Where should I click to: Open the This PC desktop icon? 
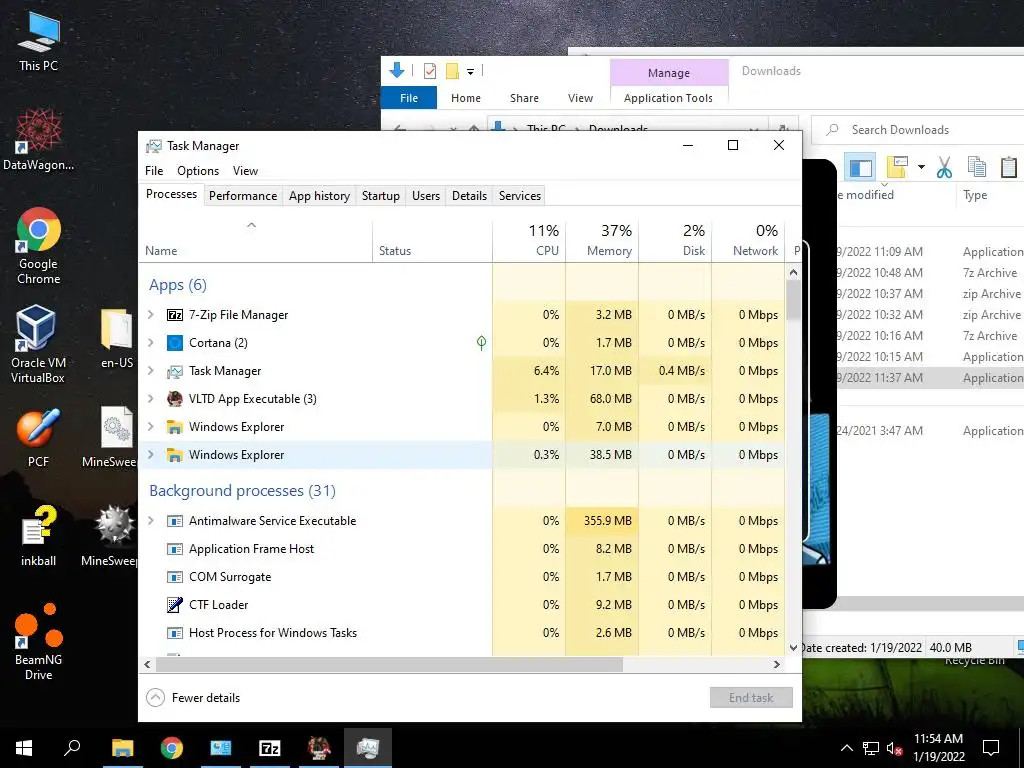click(x=38, y=40)
